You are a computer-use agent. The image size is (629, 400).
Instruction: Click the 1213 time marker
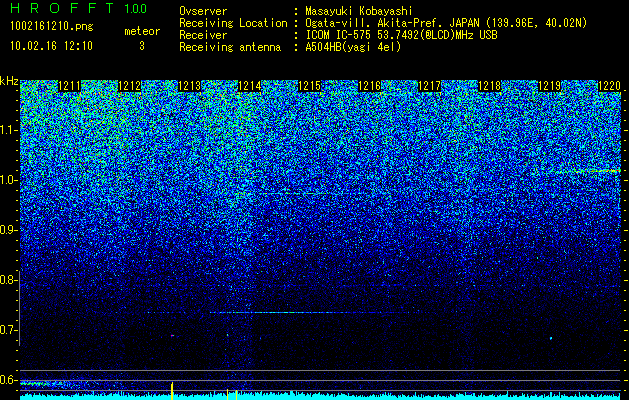point(189,86)
